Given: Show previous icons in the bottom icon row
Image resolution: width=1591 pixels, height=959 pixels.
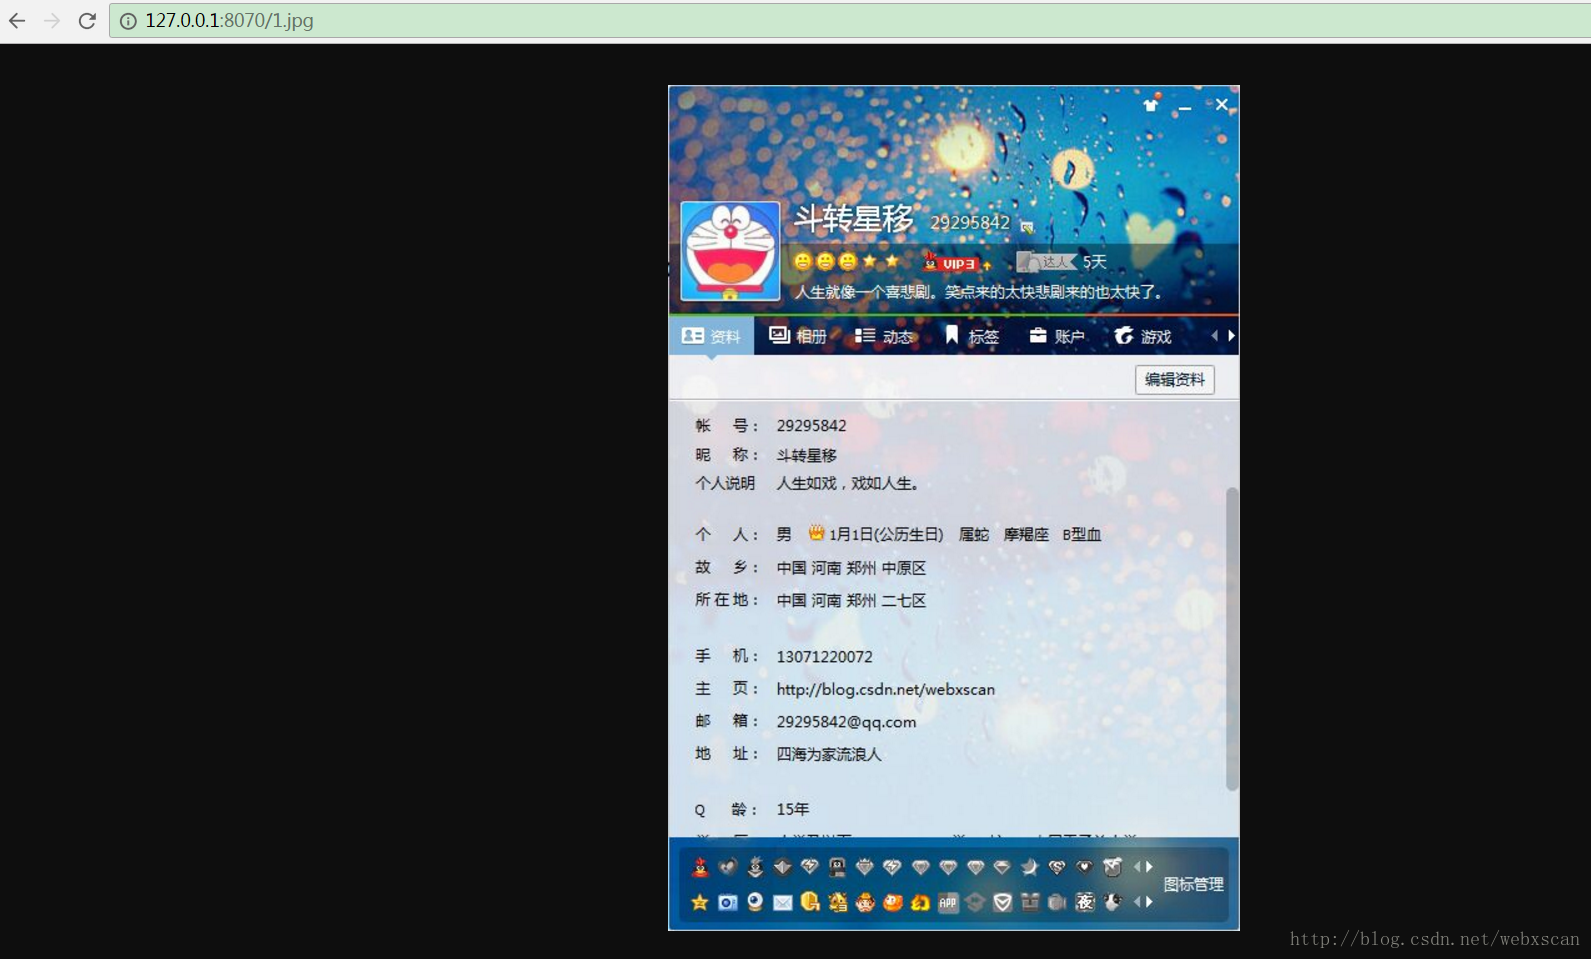Looking at the screenshot, I should click(1137, 902).
